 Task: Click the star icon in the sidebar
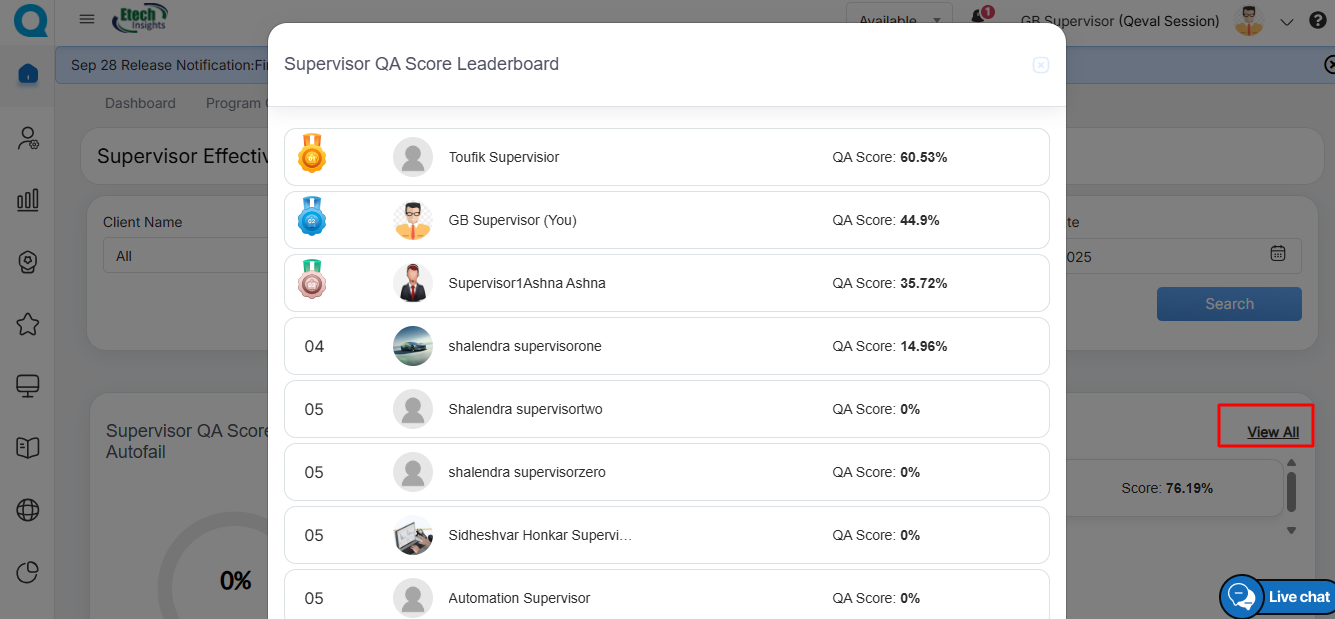pyautogui.click(x=28, y=324)
